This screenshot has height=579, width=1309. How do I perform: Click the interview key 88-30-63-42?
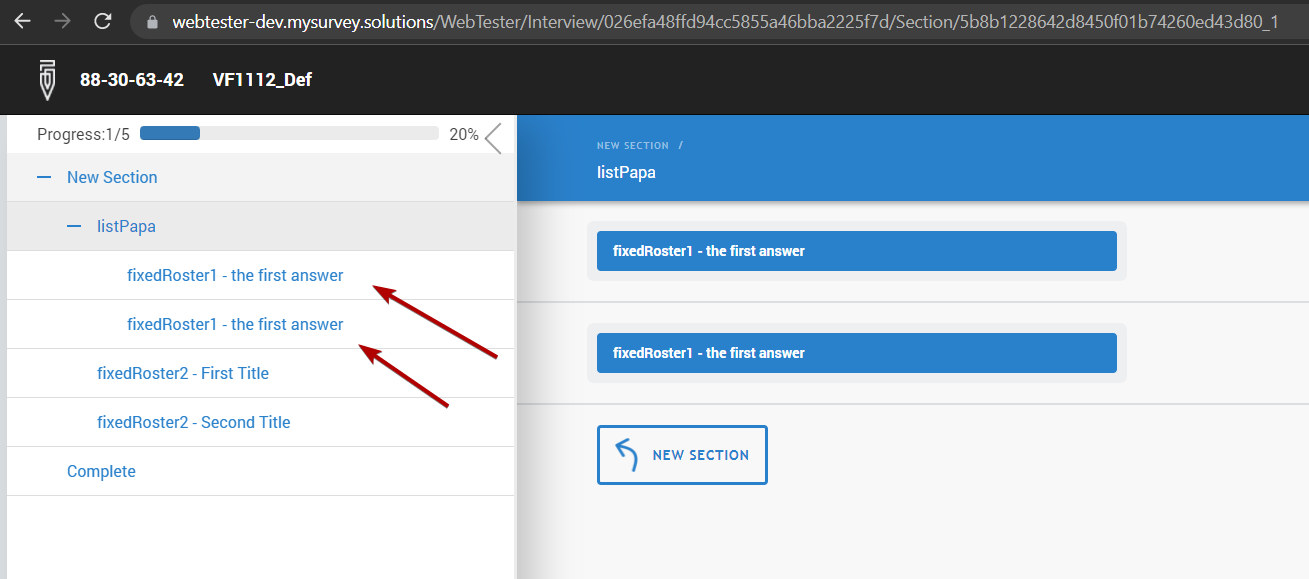pyautogui.click(x=132, y=80)
